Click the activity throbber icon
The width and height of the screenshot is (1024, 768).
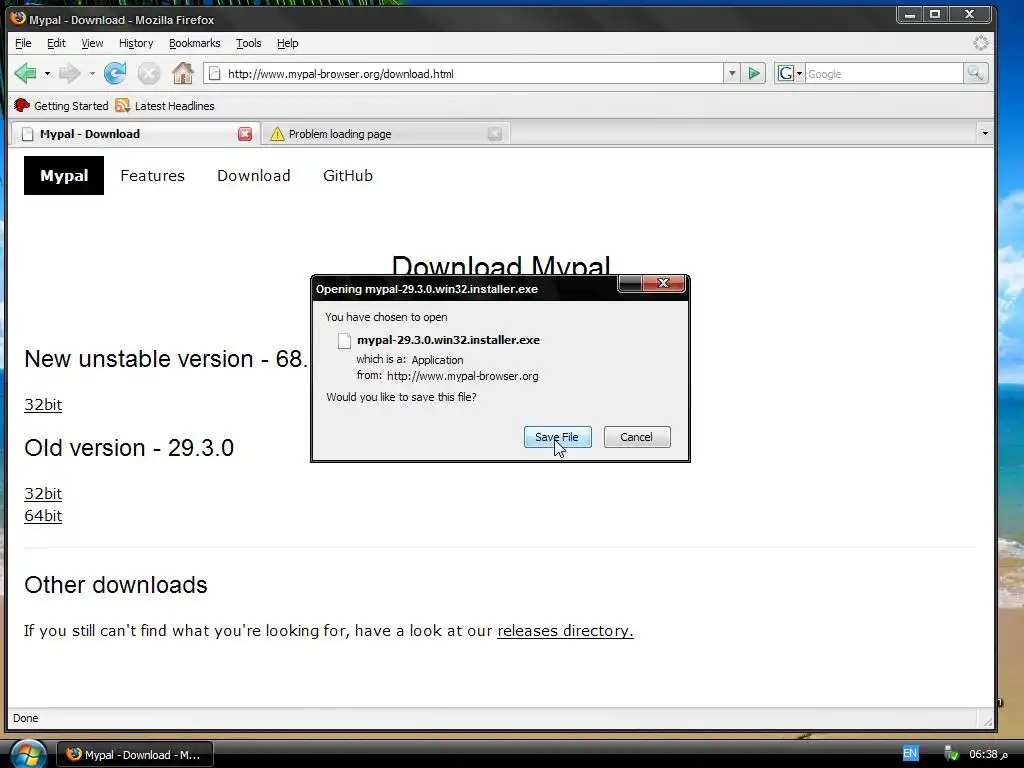(x=980, y=43)
